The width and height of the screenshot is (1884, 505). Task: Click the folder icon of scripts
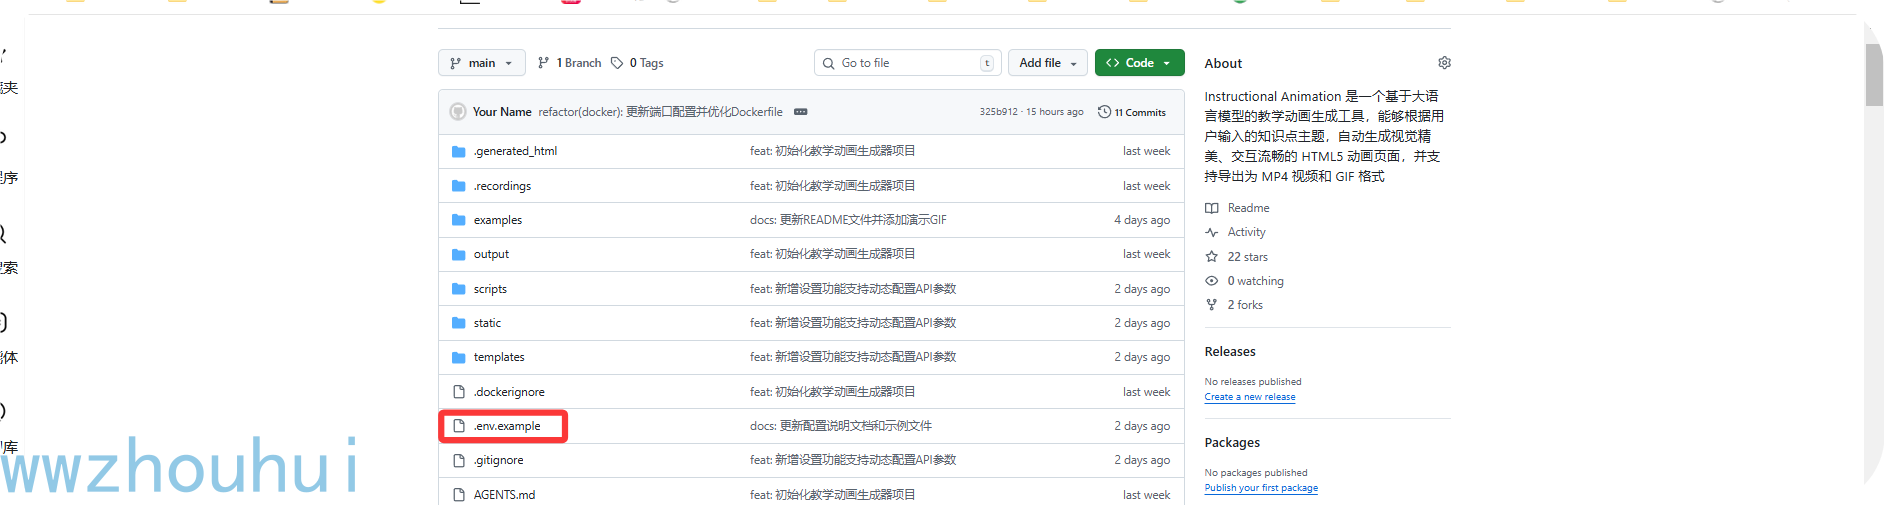459,289
